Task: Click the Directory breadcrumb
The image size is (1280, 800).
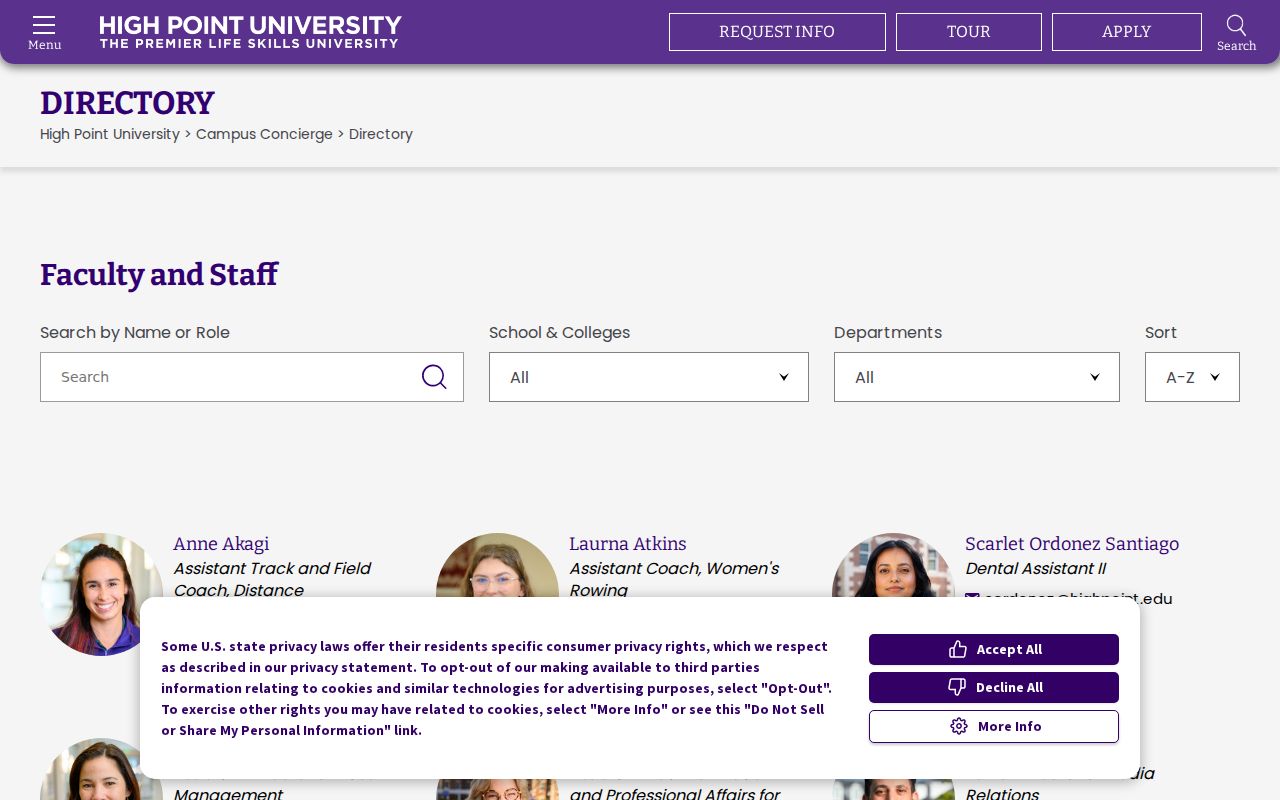Action: pos(381,134)
